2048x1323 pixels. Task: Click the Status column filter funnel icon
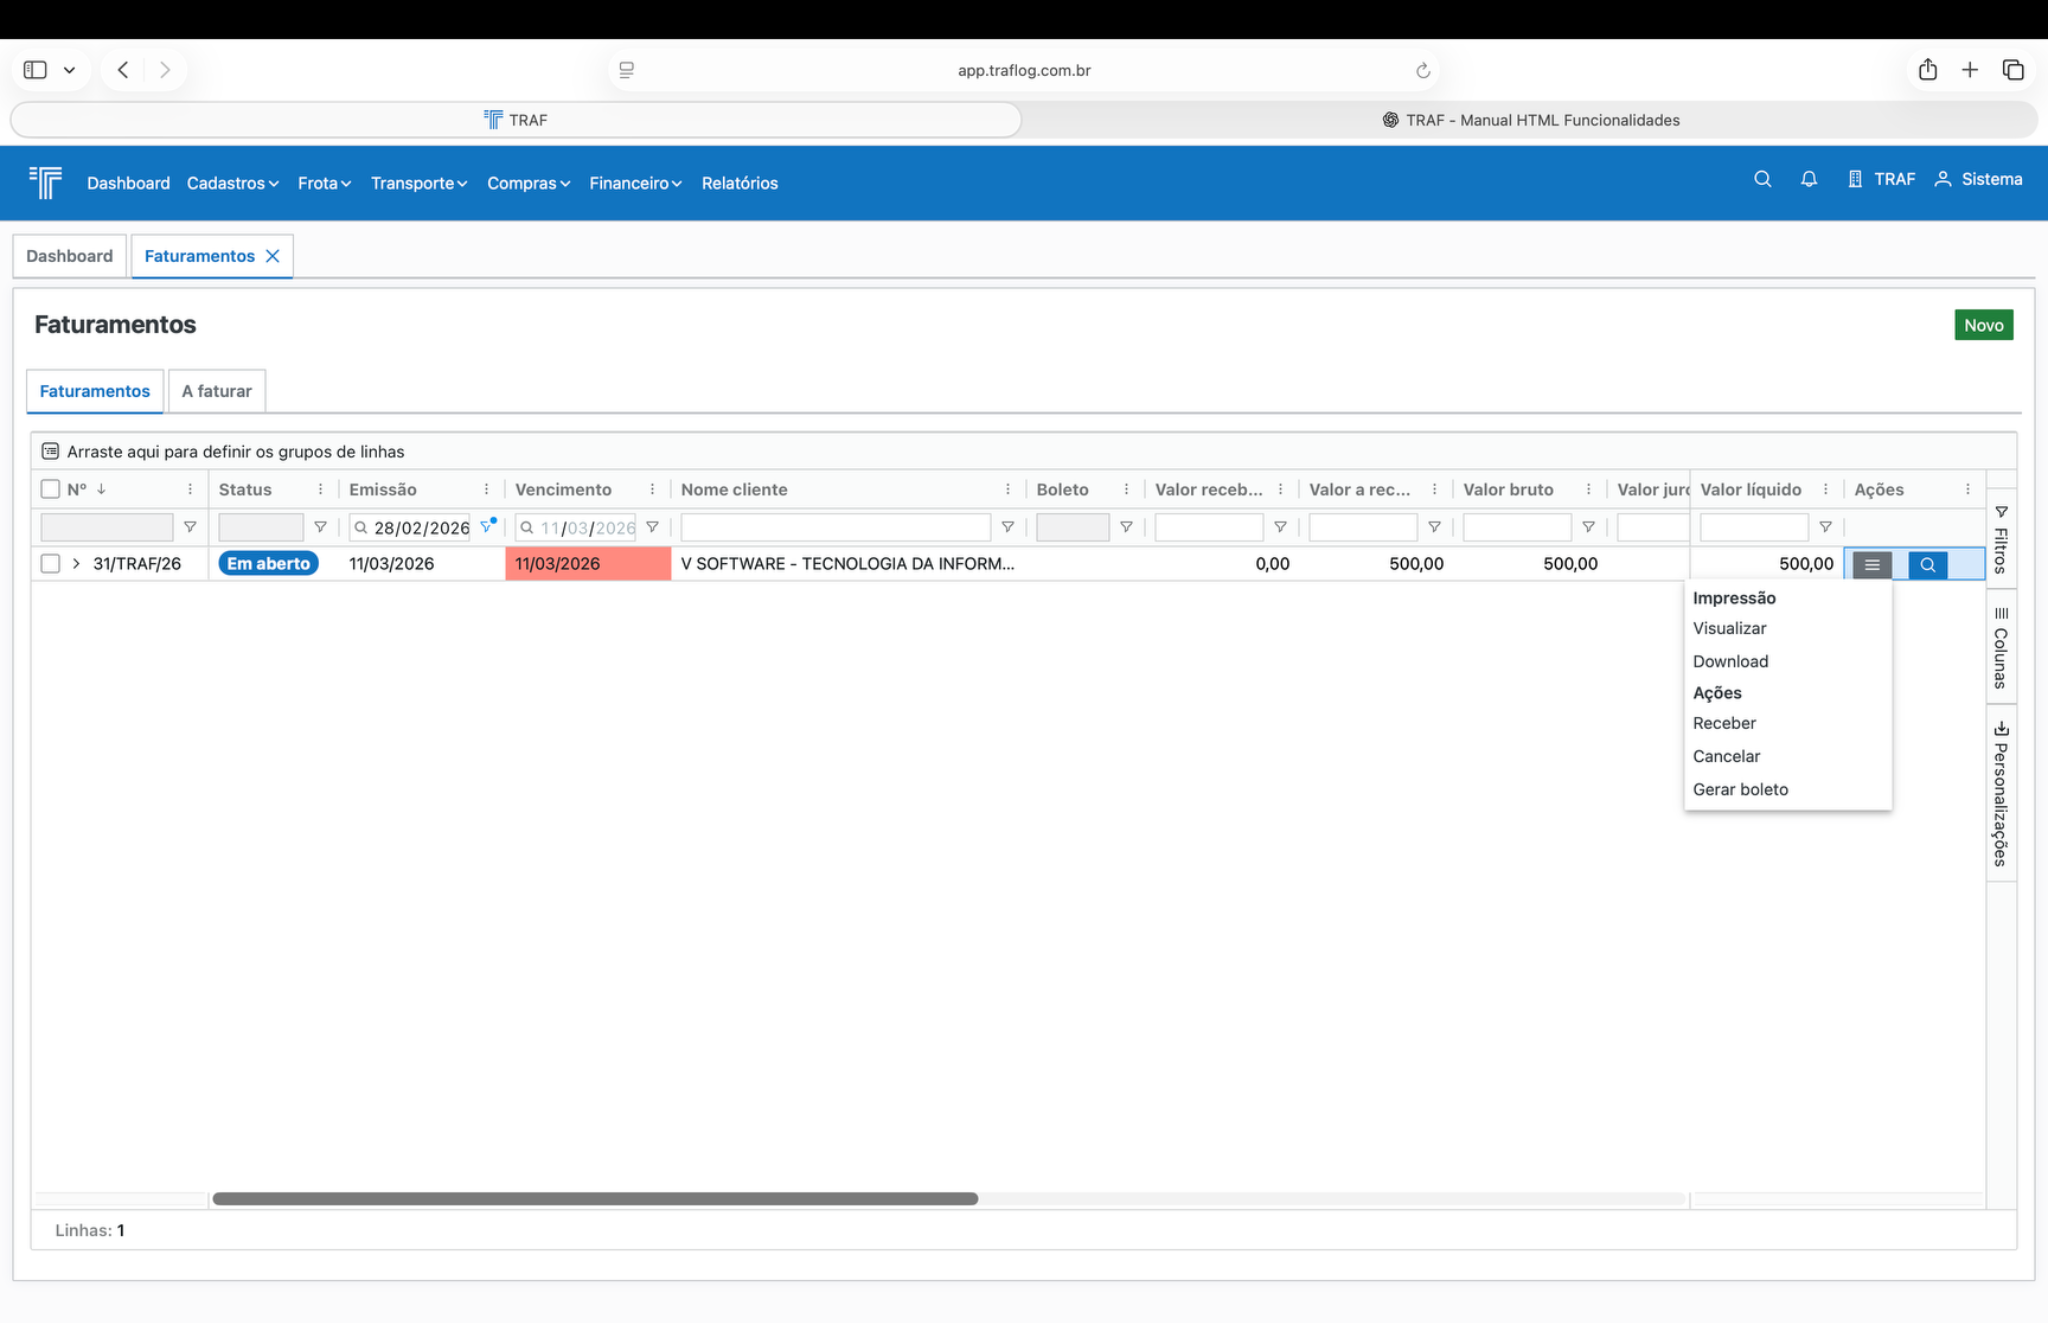tap(320, 527)
